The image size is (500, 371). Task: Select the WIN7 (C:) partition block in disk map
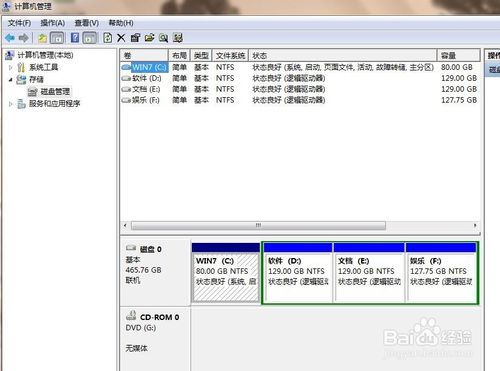(226, 273)
